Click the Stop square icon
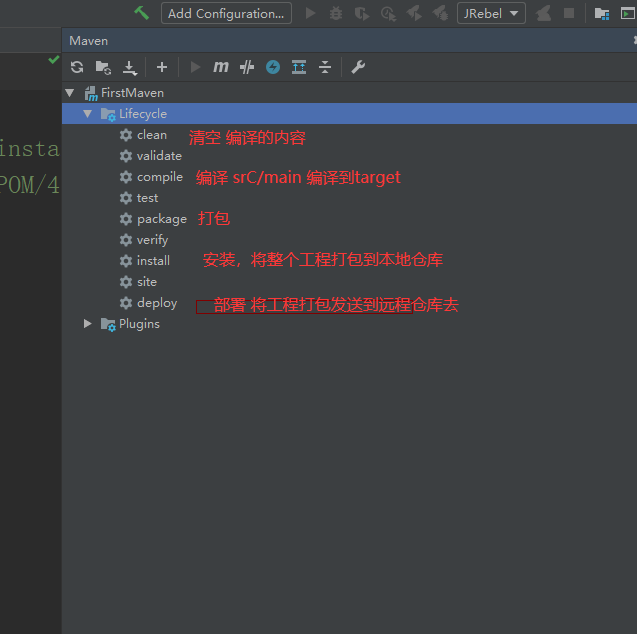Screen dimensions: 637x634 click(x=569, y=13)
